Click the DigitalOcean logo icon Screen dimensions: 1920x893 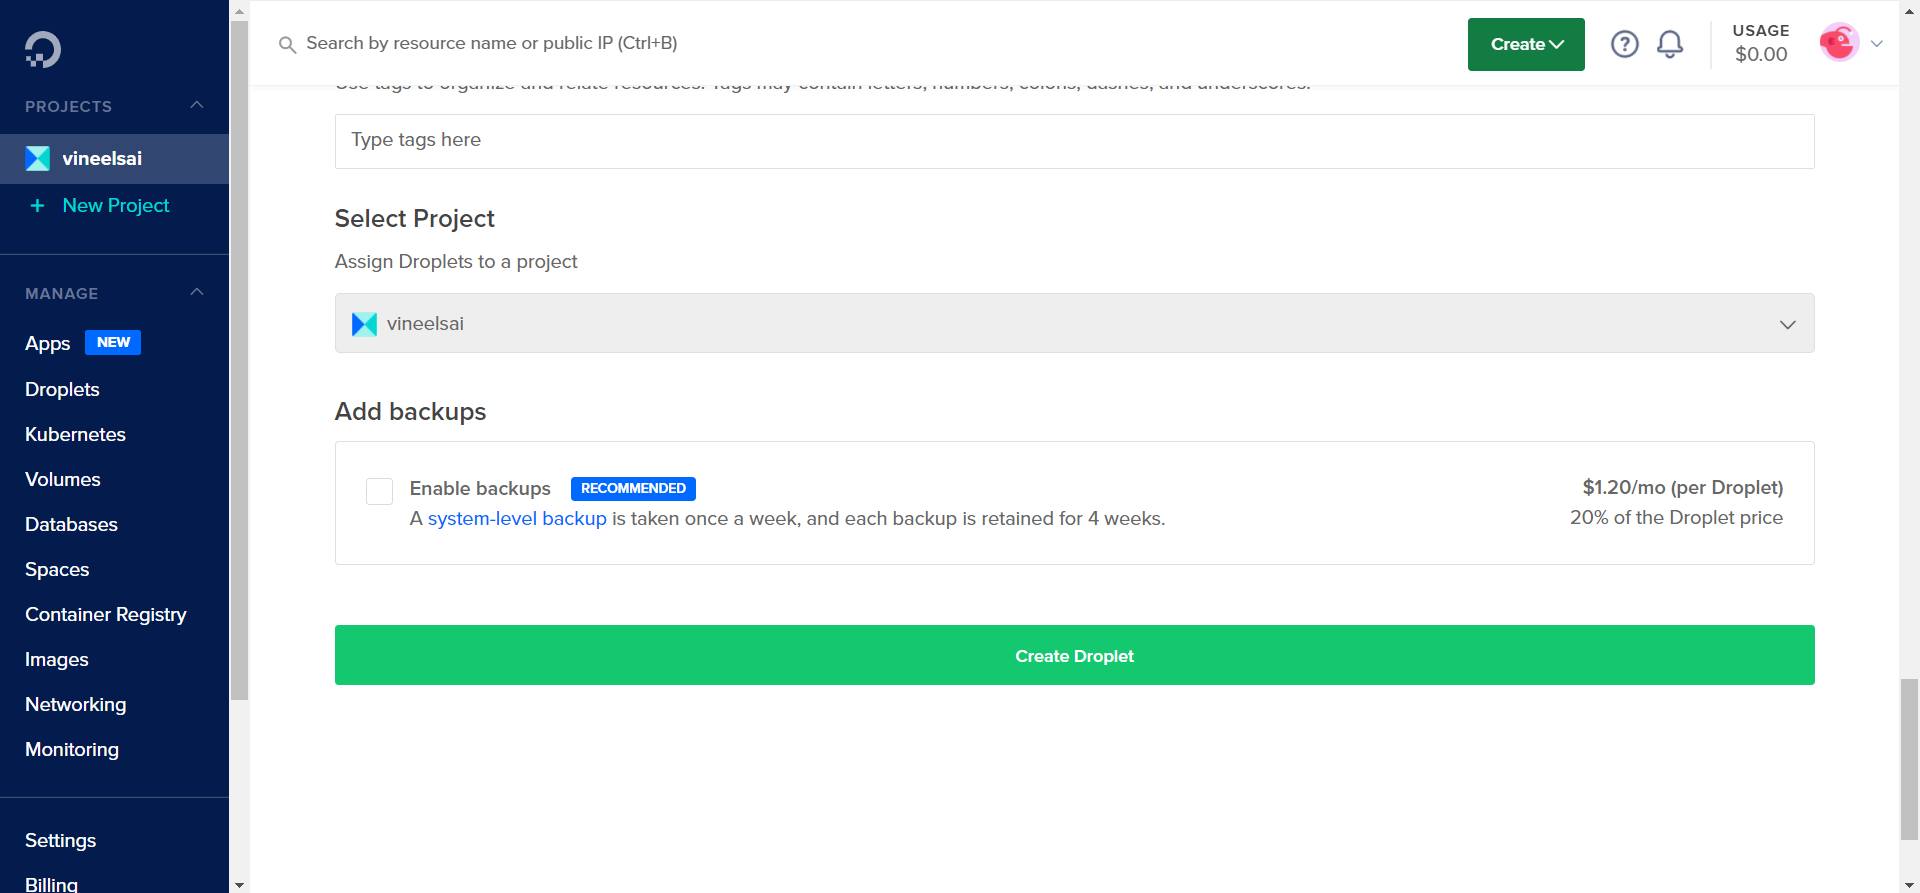pyautogui.click(x=43, y=49)
